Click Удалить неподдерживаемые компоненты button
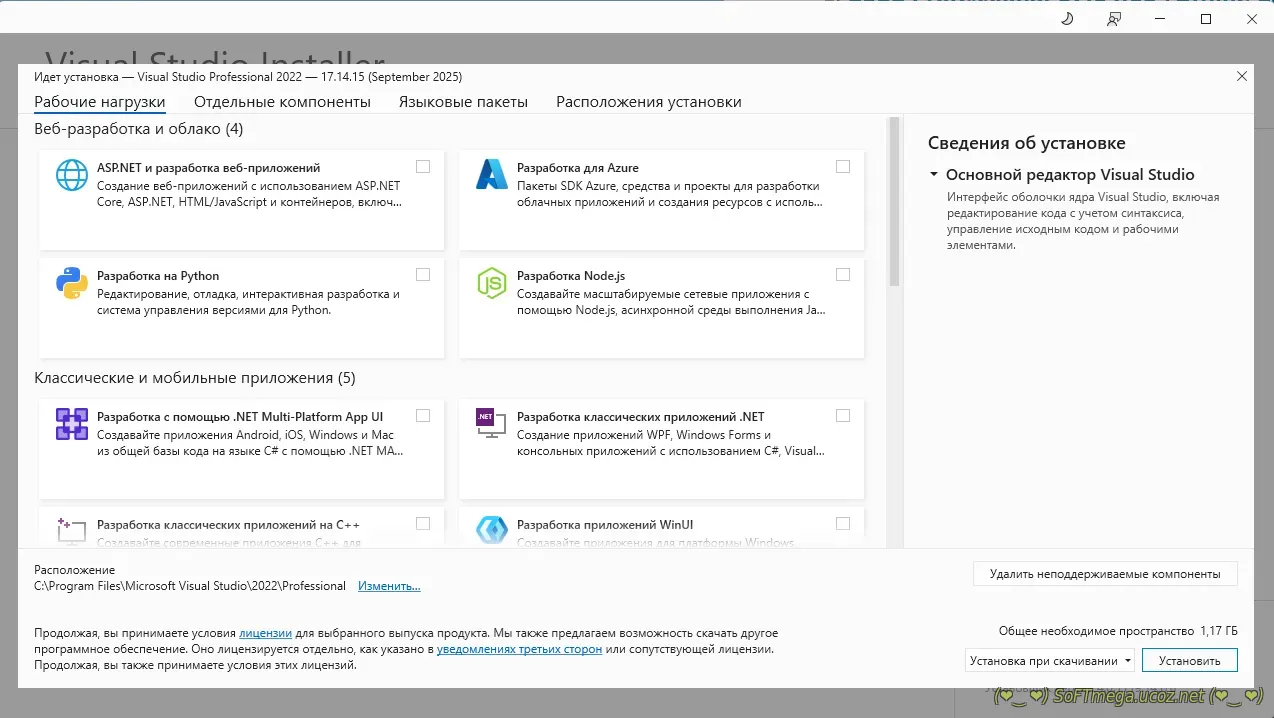 (x=1104, y=574)
